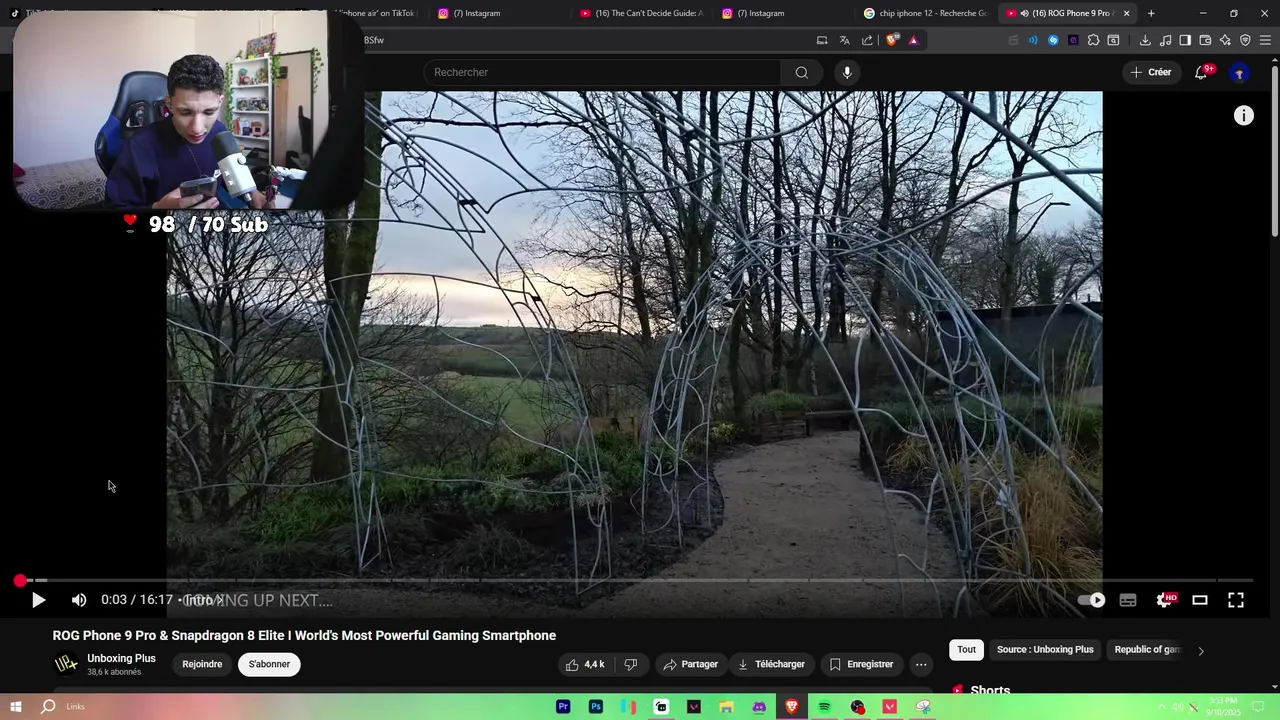The image size is (1280, 720).
Task: Open Brave Wallet icon
Action: click(x=1205, y=40)
